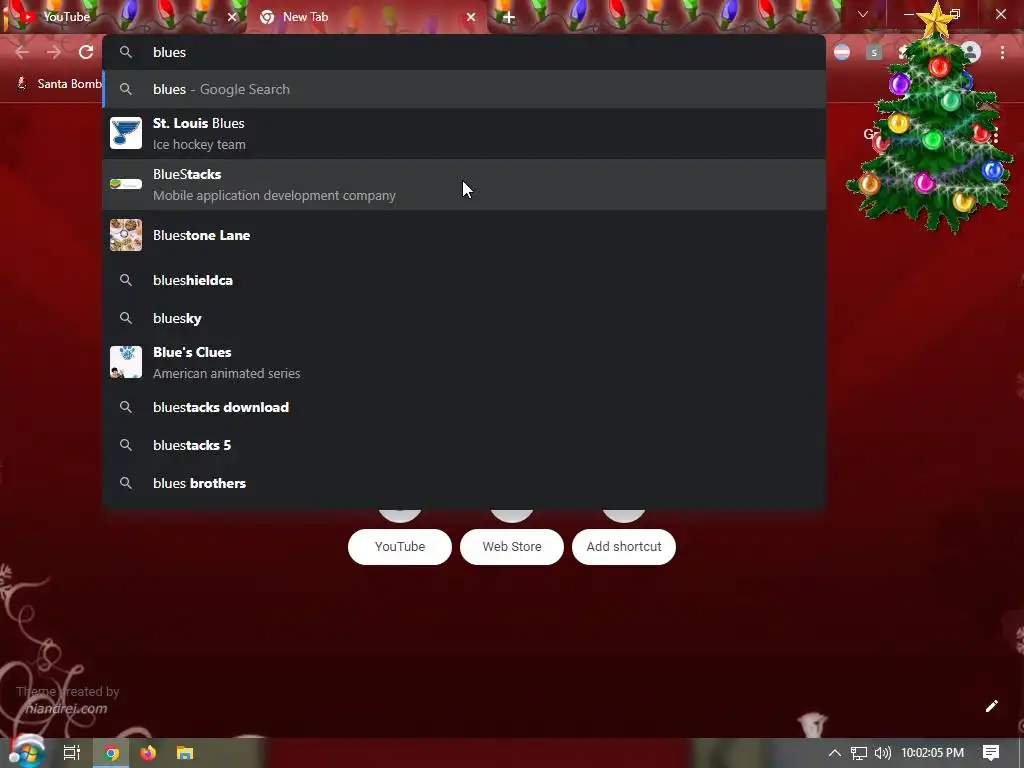Go back using back arrow

point(22,52)
